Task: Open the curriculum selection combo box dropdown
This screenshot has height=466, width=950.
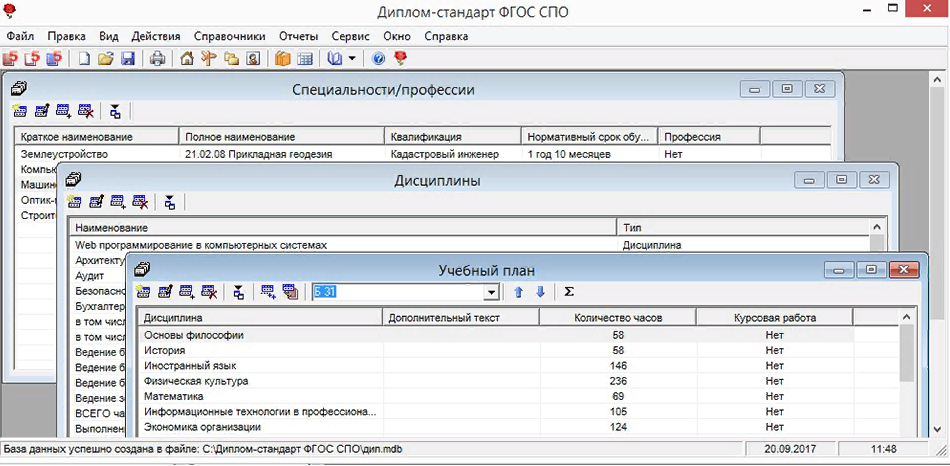Action: click(491, 292)
